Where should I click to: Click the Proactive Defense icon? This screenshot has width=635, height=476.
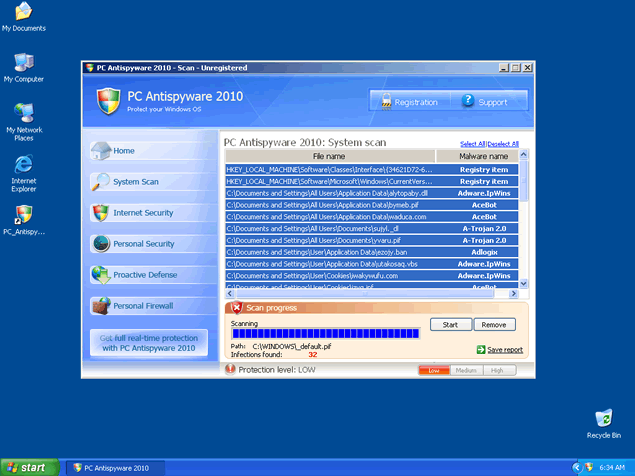click(100, 275)
